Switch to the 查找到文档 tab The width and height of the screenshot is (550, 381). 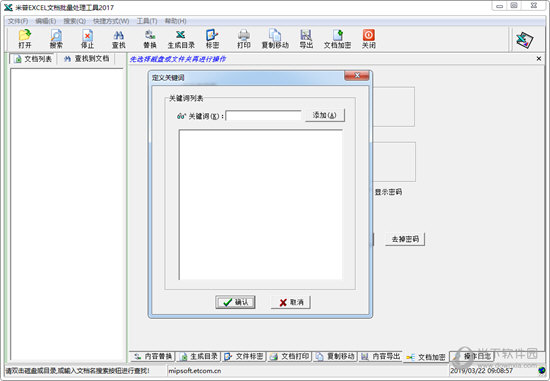pos(86,59)
